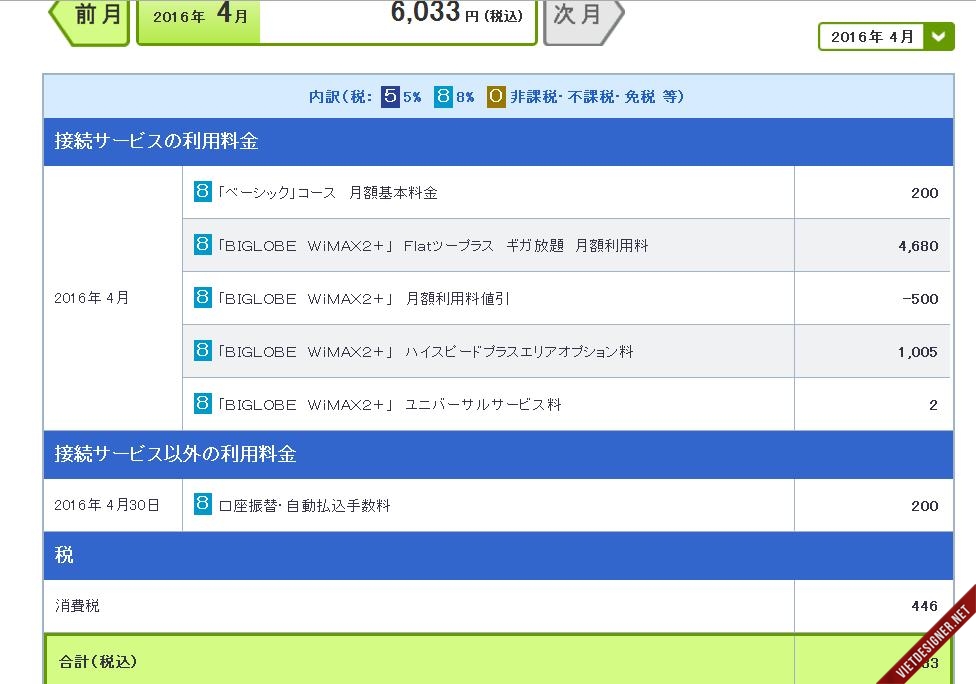Viewport: 976px width, 684px height.
Task: Click the 2016年 4月30日 date cell
Action: (x=113, y=505)
